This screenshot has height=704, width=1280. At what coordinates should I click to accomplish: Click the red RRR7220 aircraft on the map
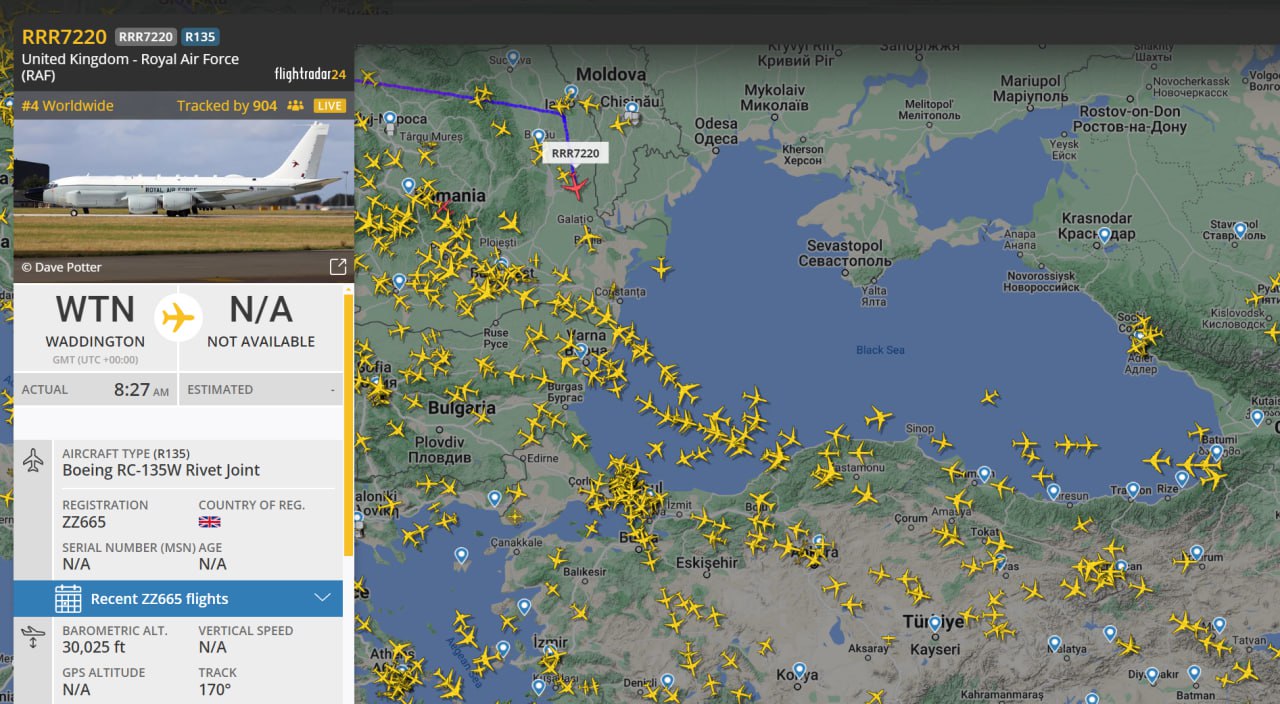pos(575,186)
